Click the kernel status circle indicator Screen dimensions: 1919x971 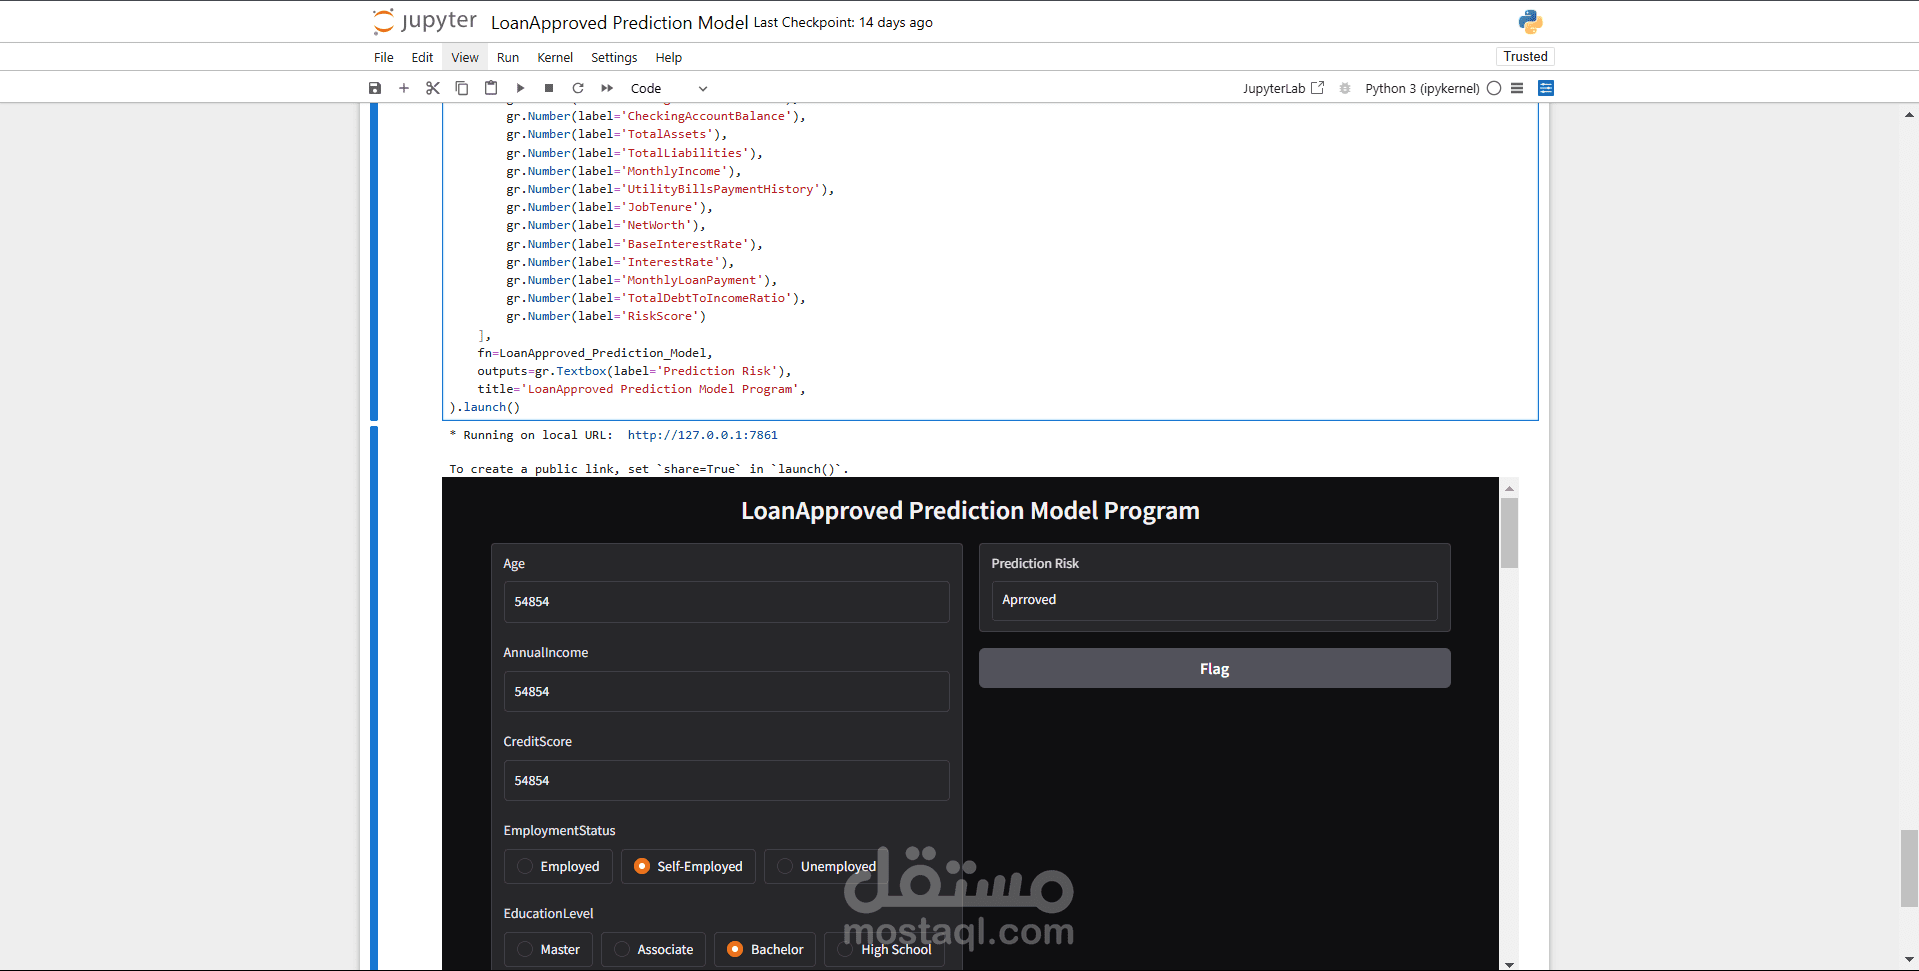[1494, 88]
